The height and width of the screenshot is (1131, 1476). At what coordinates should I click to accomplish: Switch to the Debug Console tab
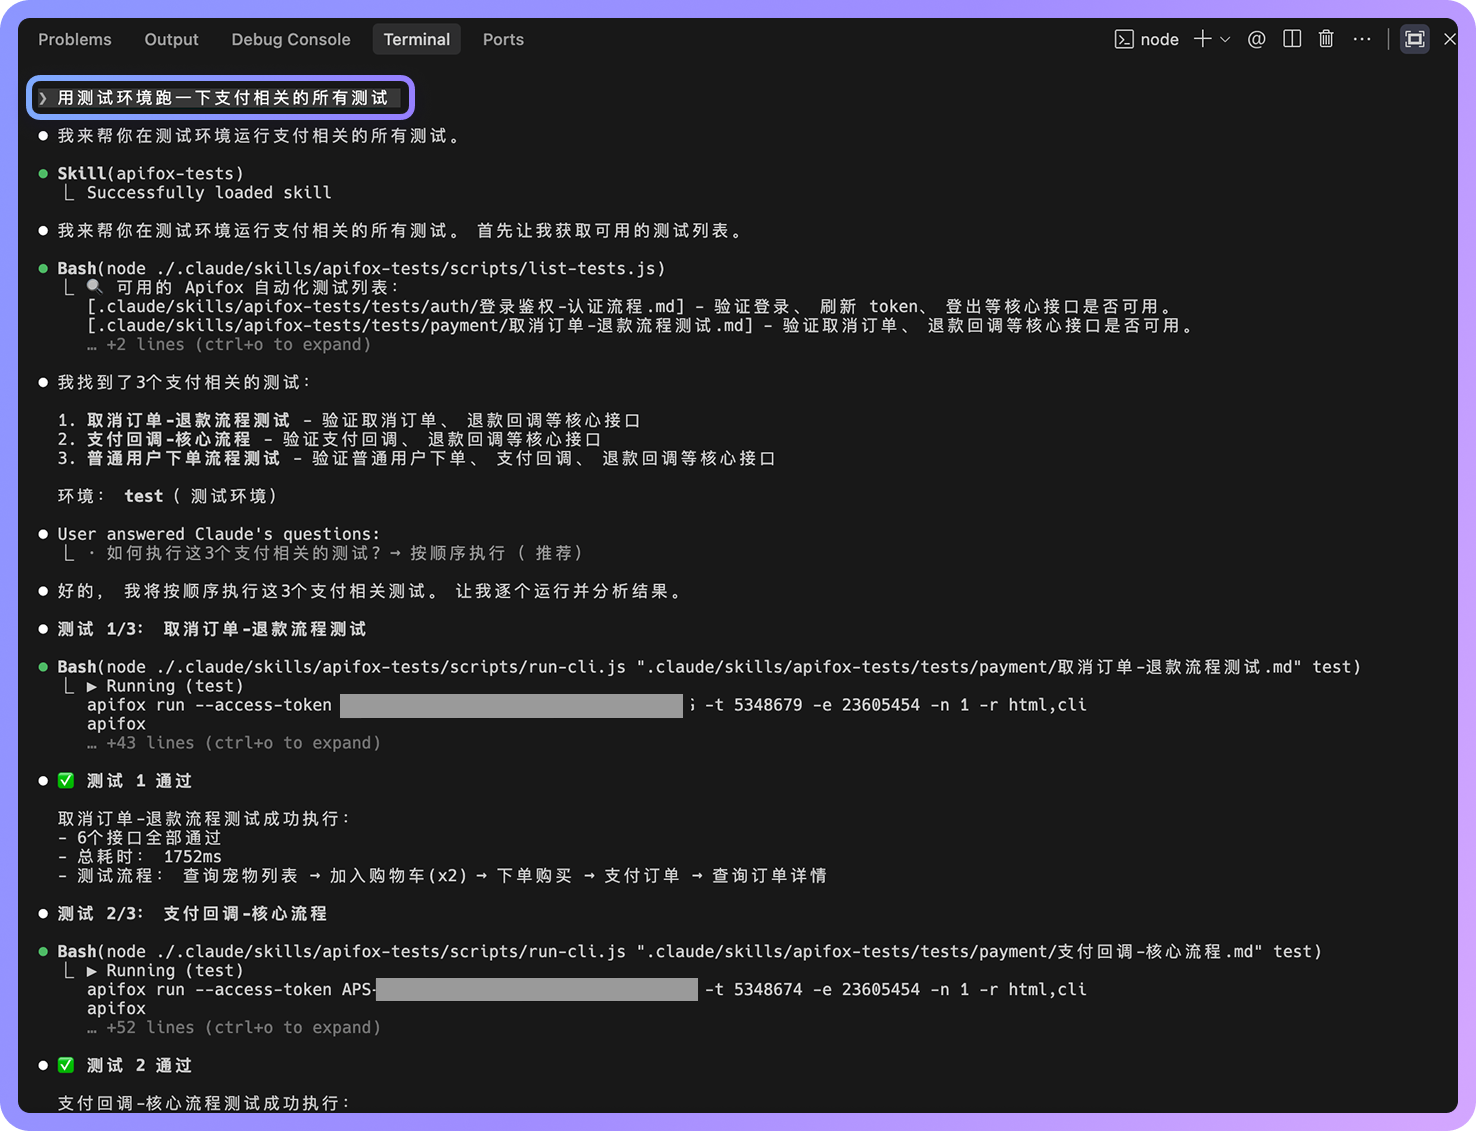(x=291, y=39)
